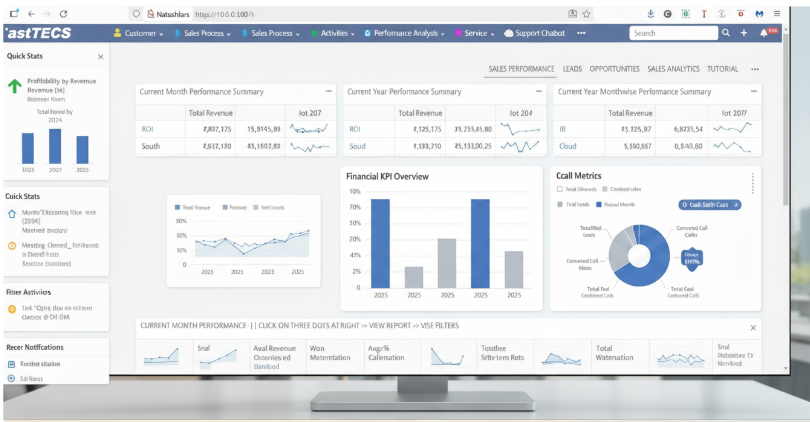This screenshot has height=422, width=810.
Task: Click the three dots after the Tutorial tab
Action: pyautogui.click(x=755, y=69)
